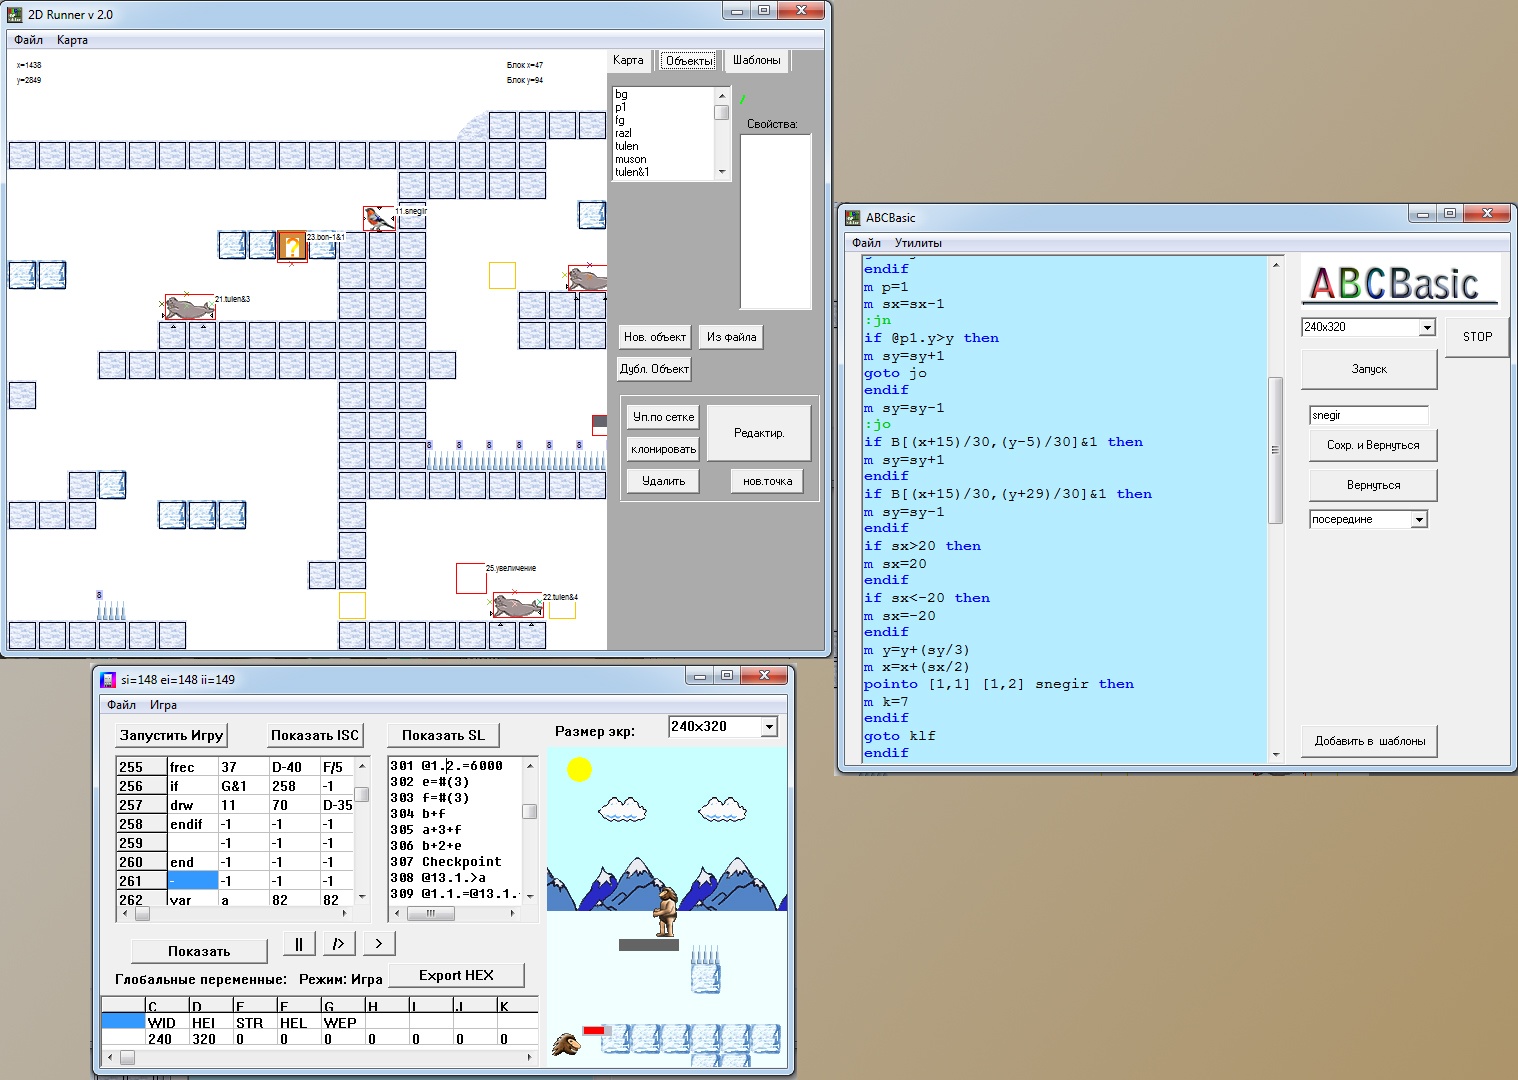This screenshot has width=1518, height=1080.
Task: Open the Файл menu in the debugger window
Action: pyautogui.click(x=121, y=705)
